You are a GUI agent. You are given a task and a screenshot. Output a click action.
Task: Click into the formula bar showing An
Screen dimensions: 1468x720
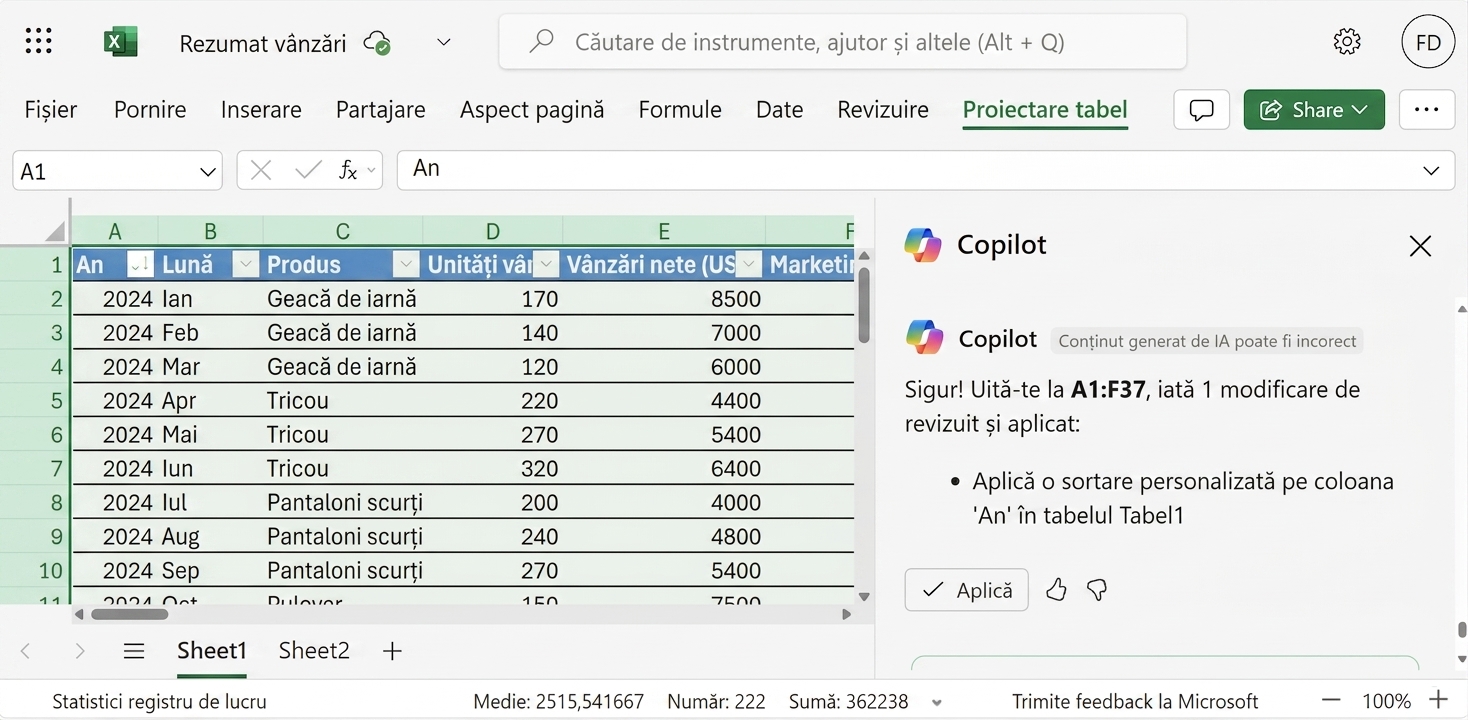pyautogui.click(x=926, y=170)
